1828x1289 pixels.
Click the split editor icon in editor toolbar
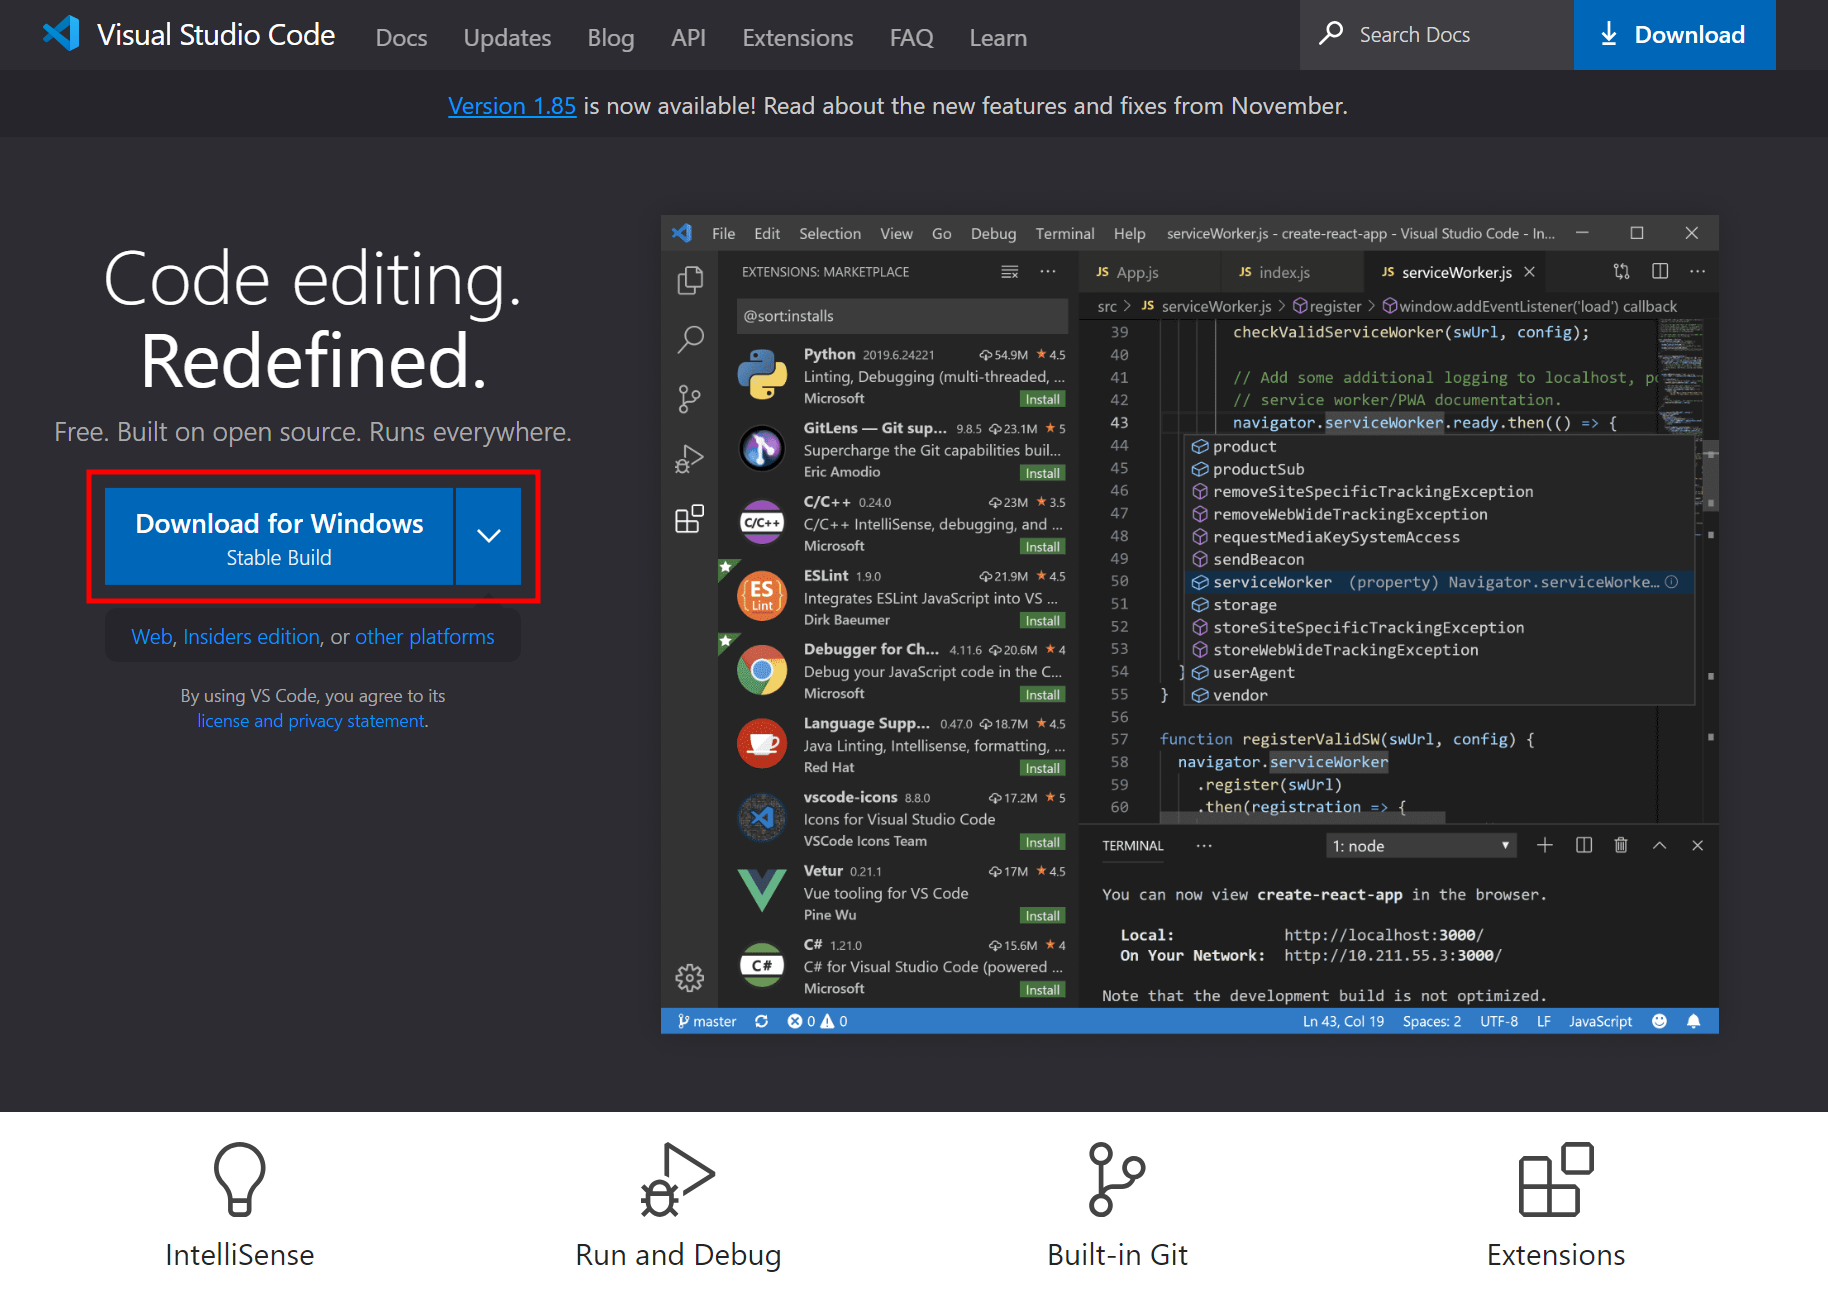point(1660,271)
